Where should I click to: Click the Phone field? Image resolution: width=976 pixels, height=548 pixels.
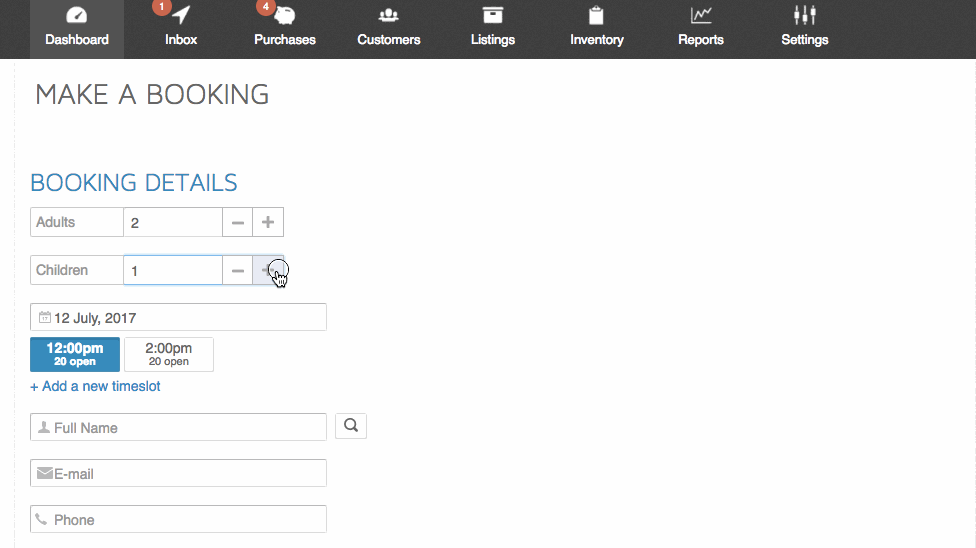(178, 519)
